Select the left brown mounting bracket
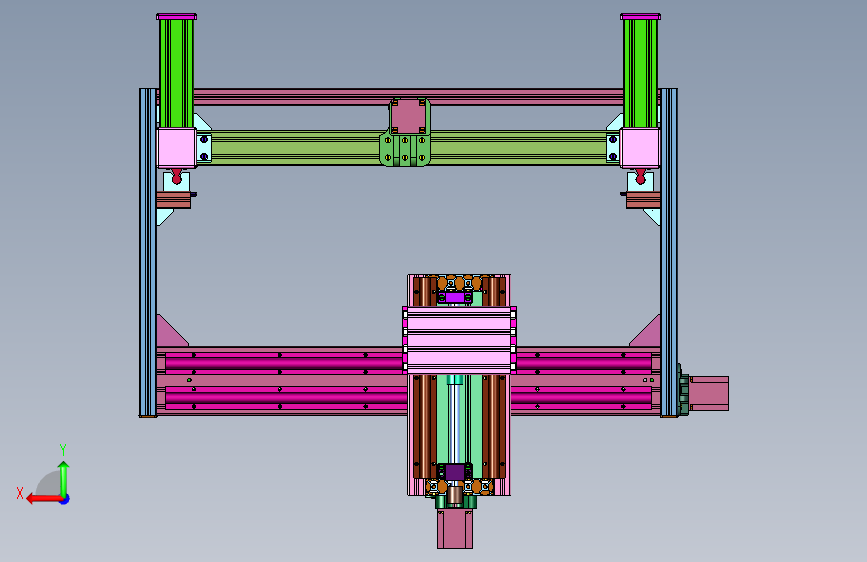The height and width of the screenshot is (562, 867). [x=174, y=200]
